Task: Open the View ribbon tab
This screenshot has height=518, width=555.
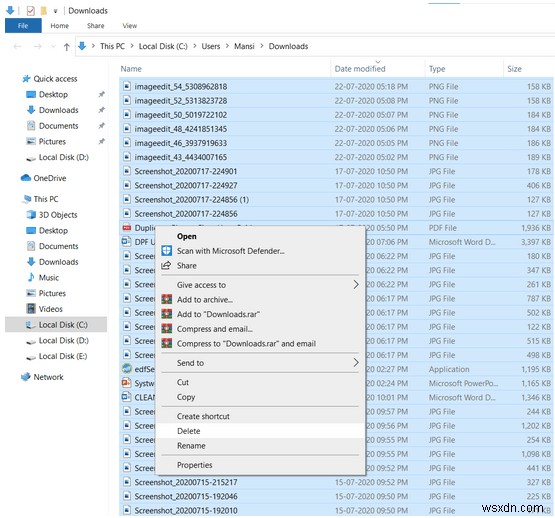Action: click(130, 25)
